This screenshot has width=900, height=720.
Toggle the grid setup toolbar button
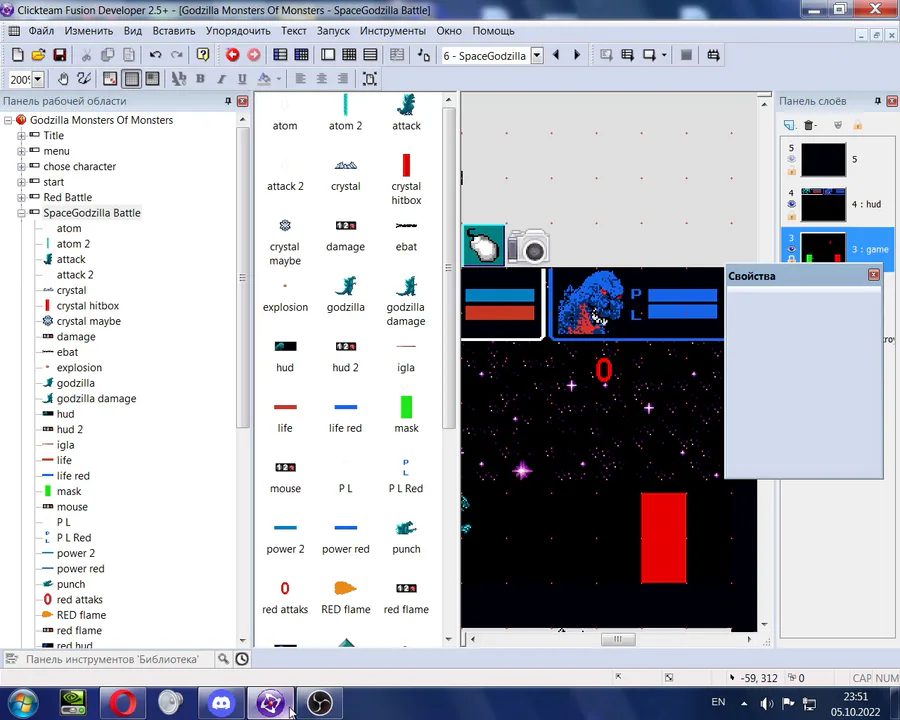pos(110,79)
